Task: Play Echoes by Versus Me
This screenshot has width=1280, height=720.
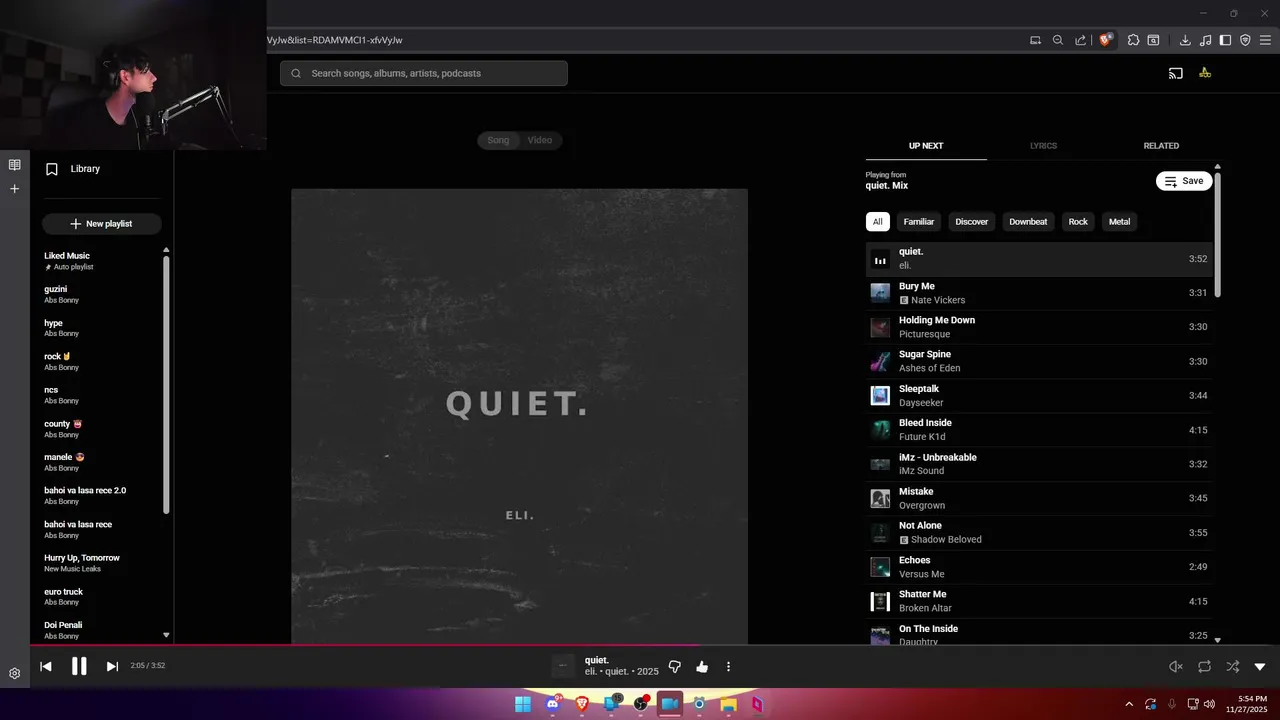Action: tap(1039, 567)
